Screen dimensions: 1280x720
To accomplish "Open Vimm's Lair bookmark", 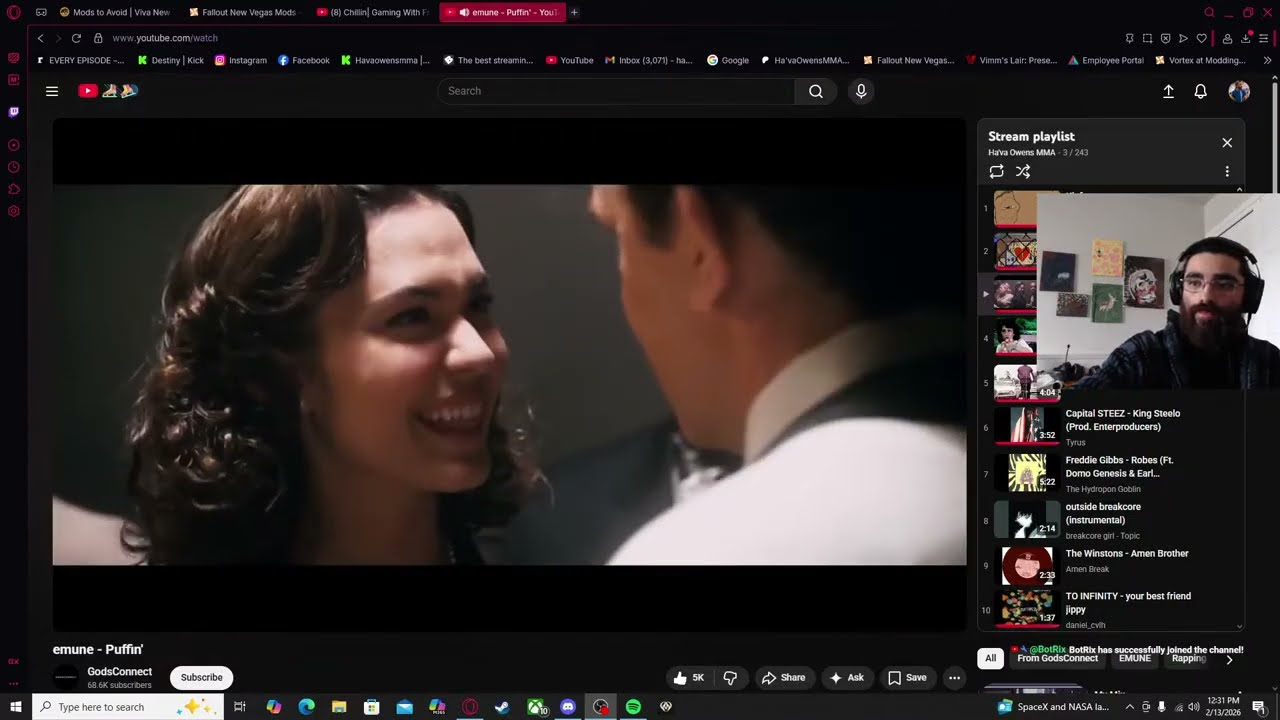I will point(1011,60).
